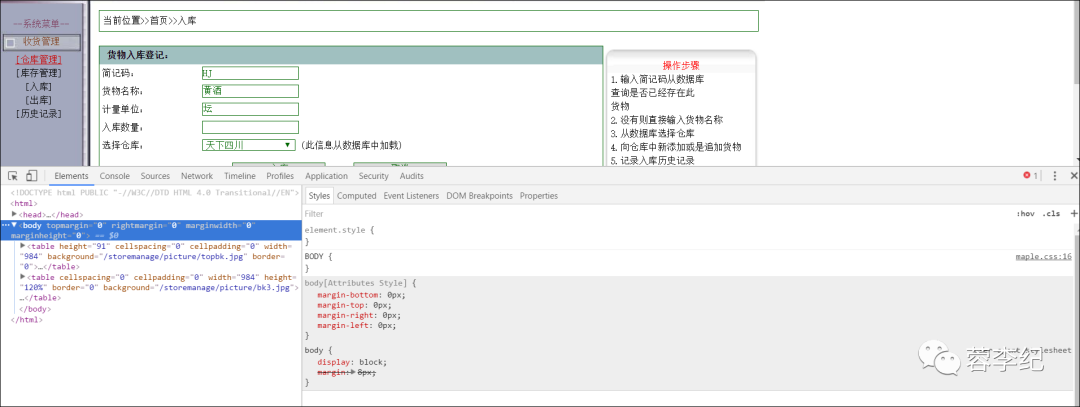The height and width of the screenshot is (407, 1080).
Task: Click the Styles Filter text box
Action: (654, 214)
